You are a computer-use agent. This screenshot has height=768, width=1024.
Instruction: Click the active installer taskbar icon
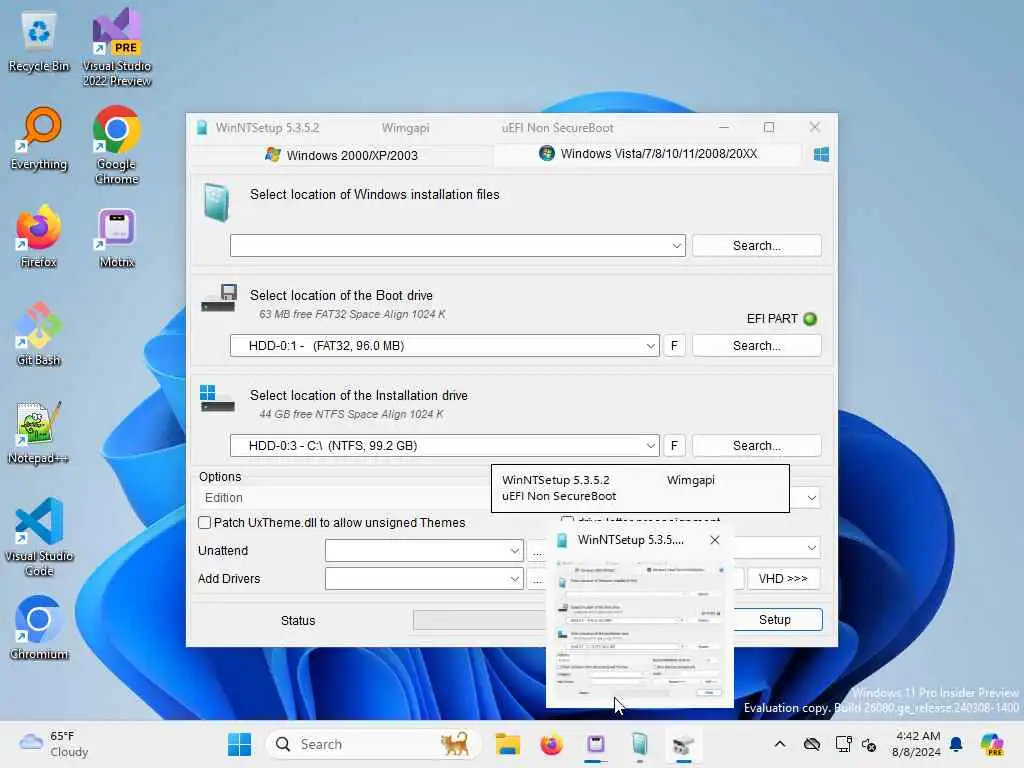pos(683,744)
